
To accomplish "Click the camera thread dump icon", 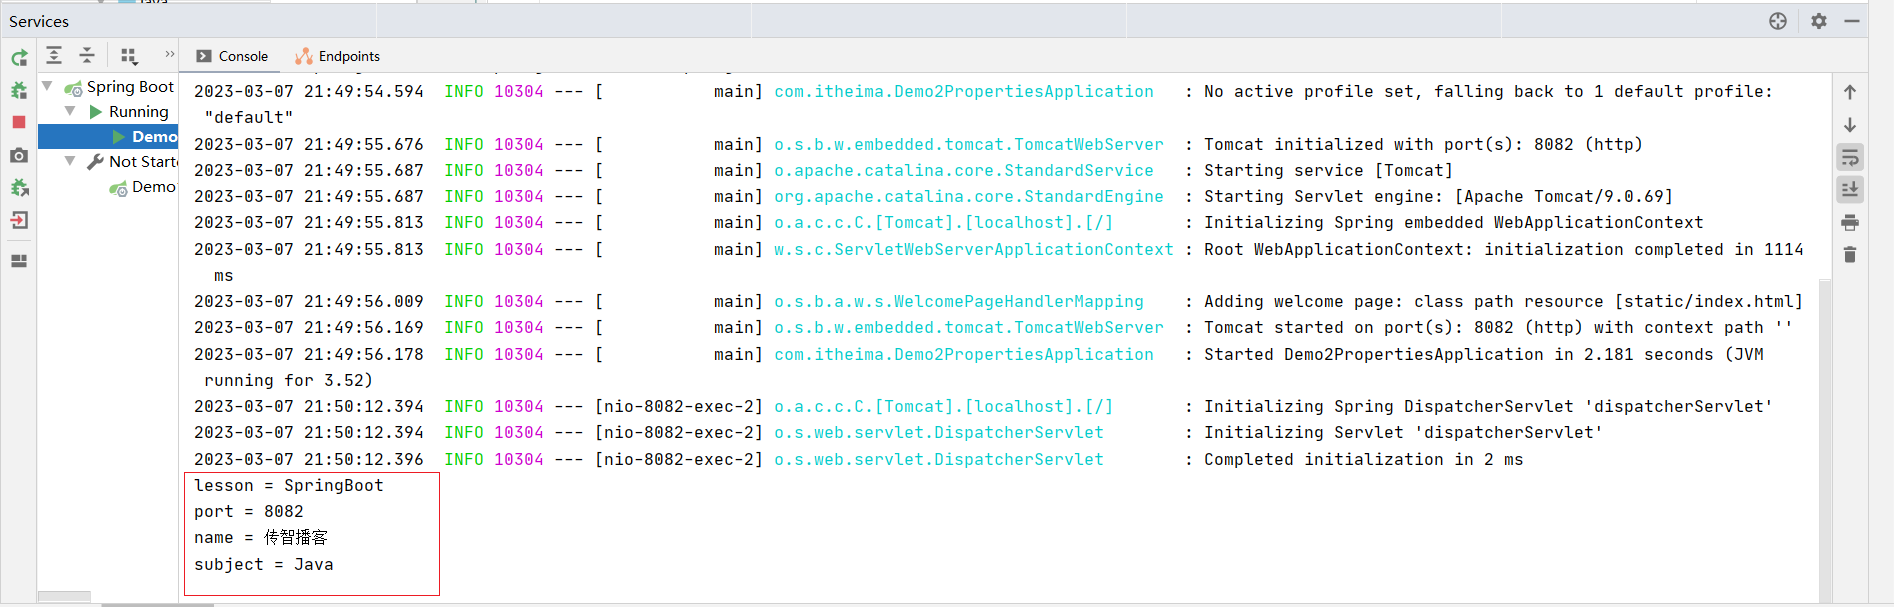I will click(19, 155).
